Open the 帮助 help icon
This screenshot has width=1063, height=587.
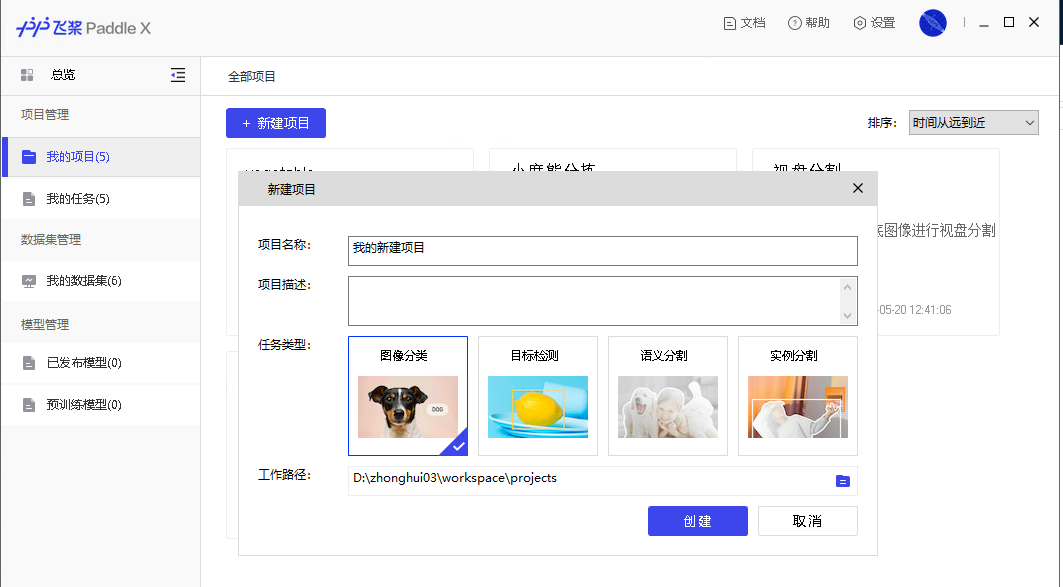[795, 23]
